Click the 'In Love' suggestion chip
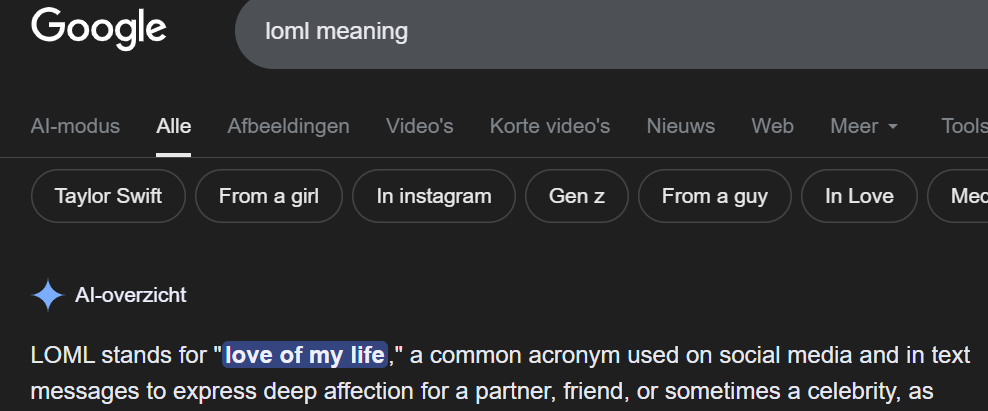 (x=859, y=196)
